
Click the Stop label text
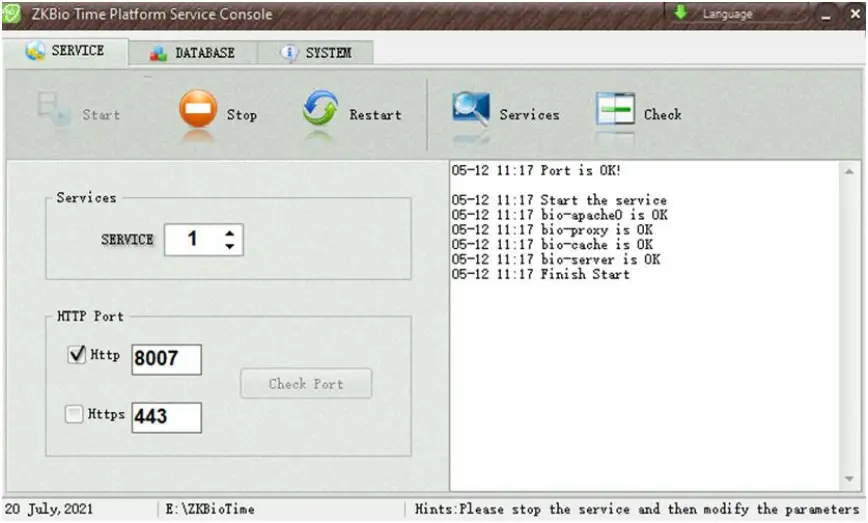(242, 115)
